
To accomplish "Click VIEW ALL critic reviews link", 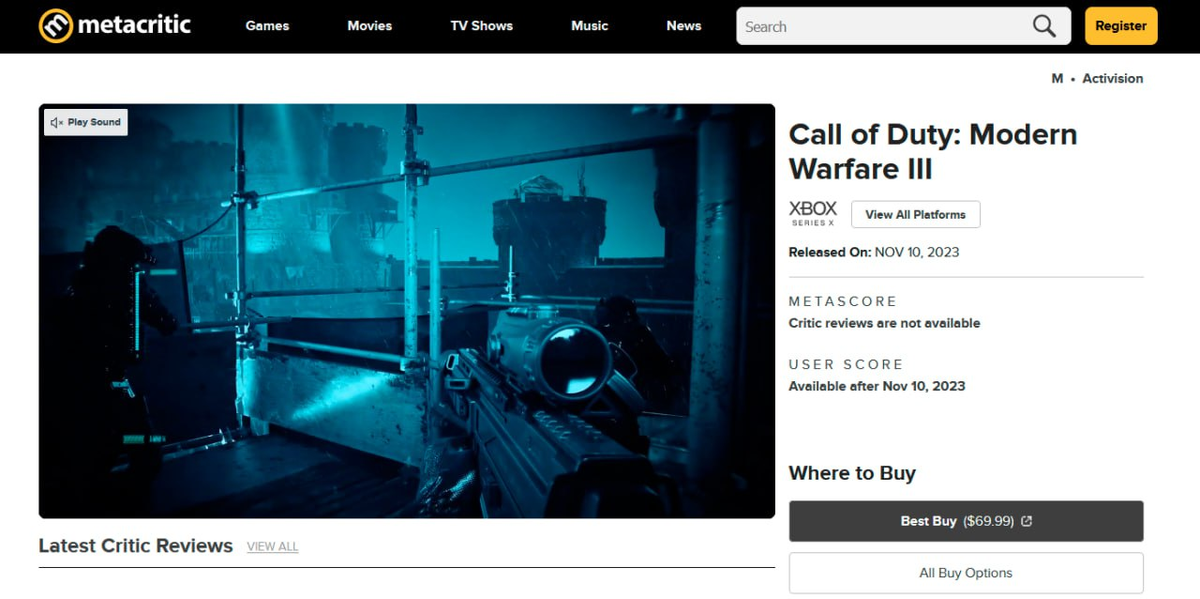I will click(x=272, y=547).
